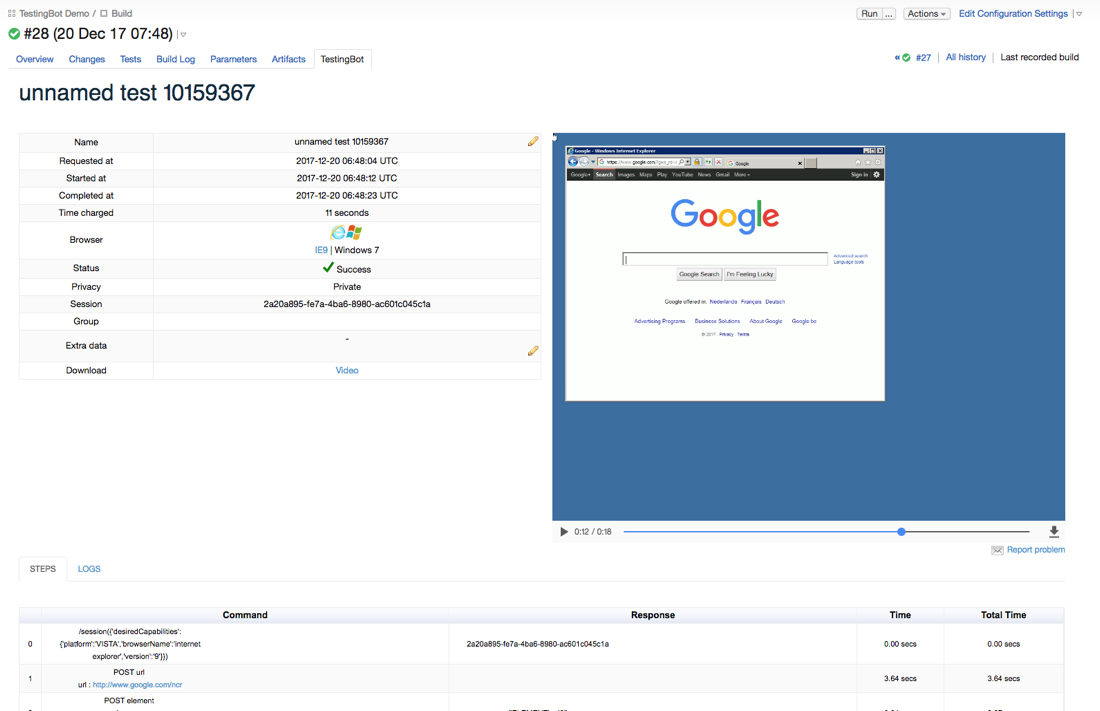Click the Requested at timestamp 06:48:04 UTC
1100x711 pixels.
(347, 161)
